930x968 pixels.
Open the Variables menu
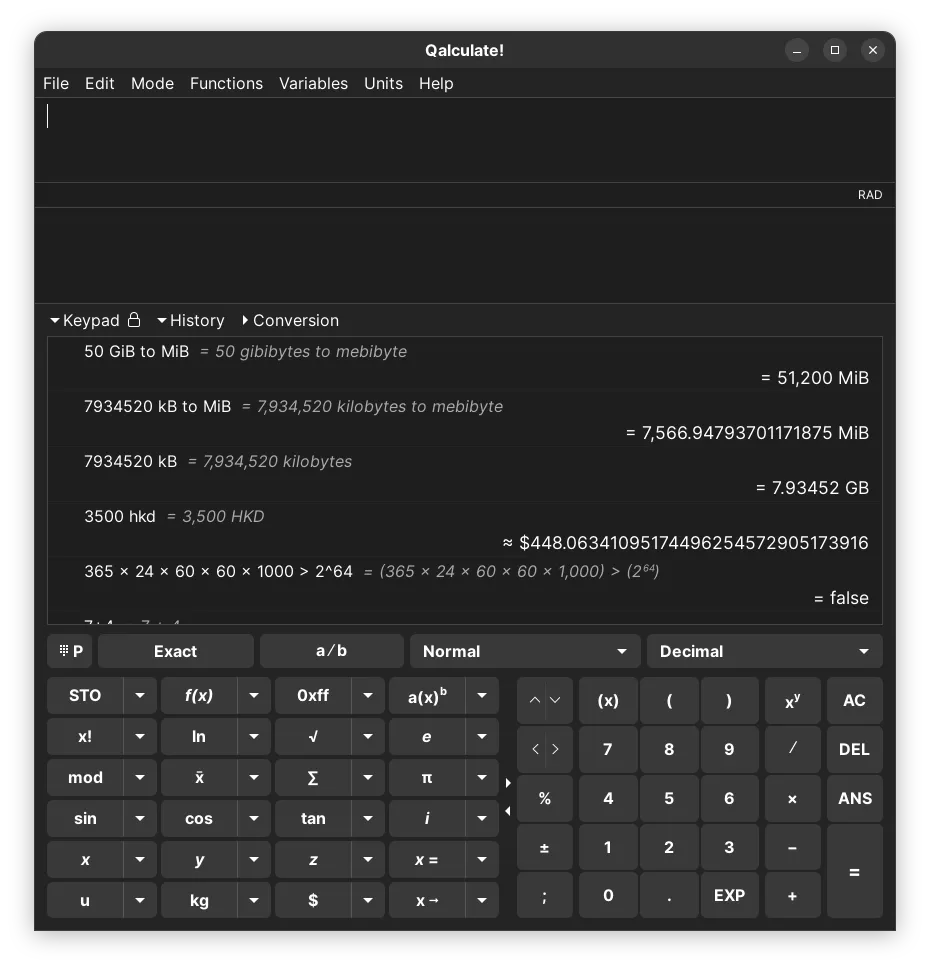tap(313, 83)
